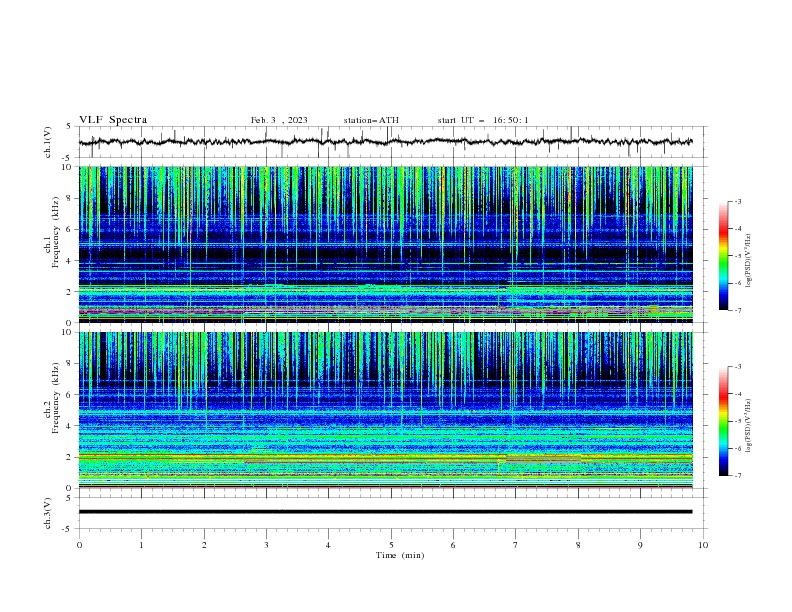Click the 'ch.1(V)' axis label
792x612 pixels.
pyautogui.click(x=48, y=142)
